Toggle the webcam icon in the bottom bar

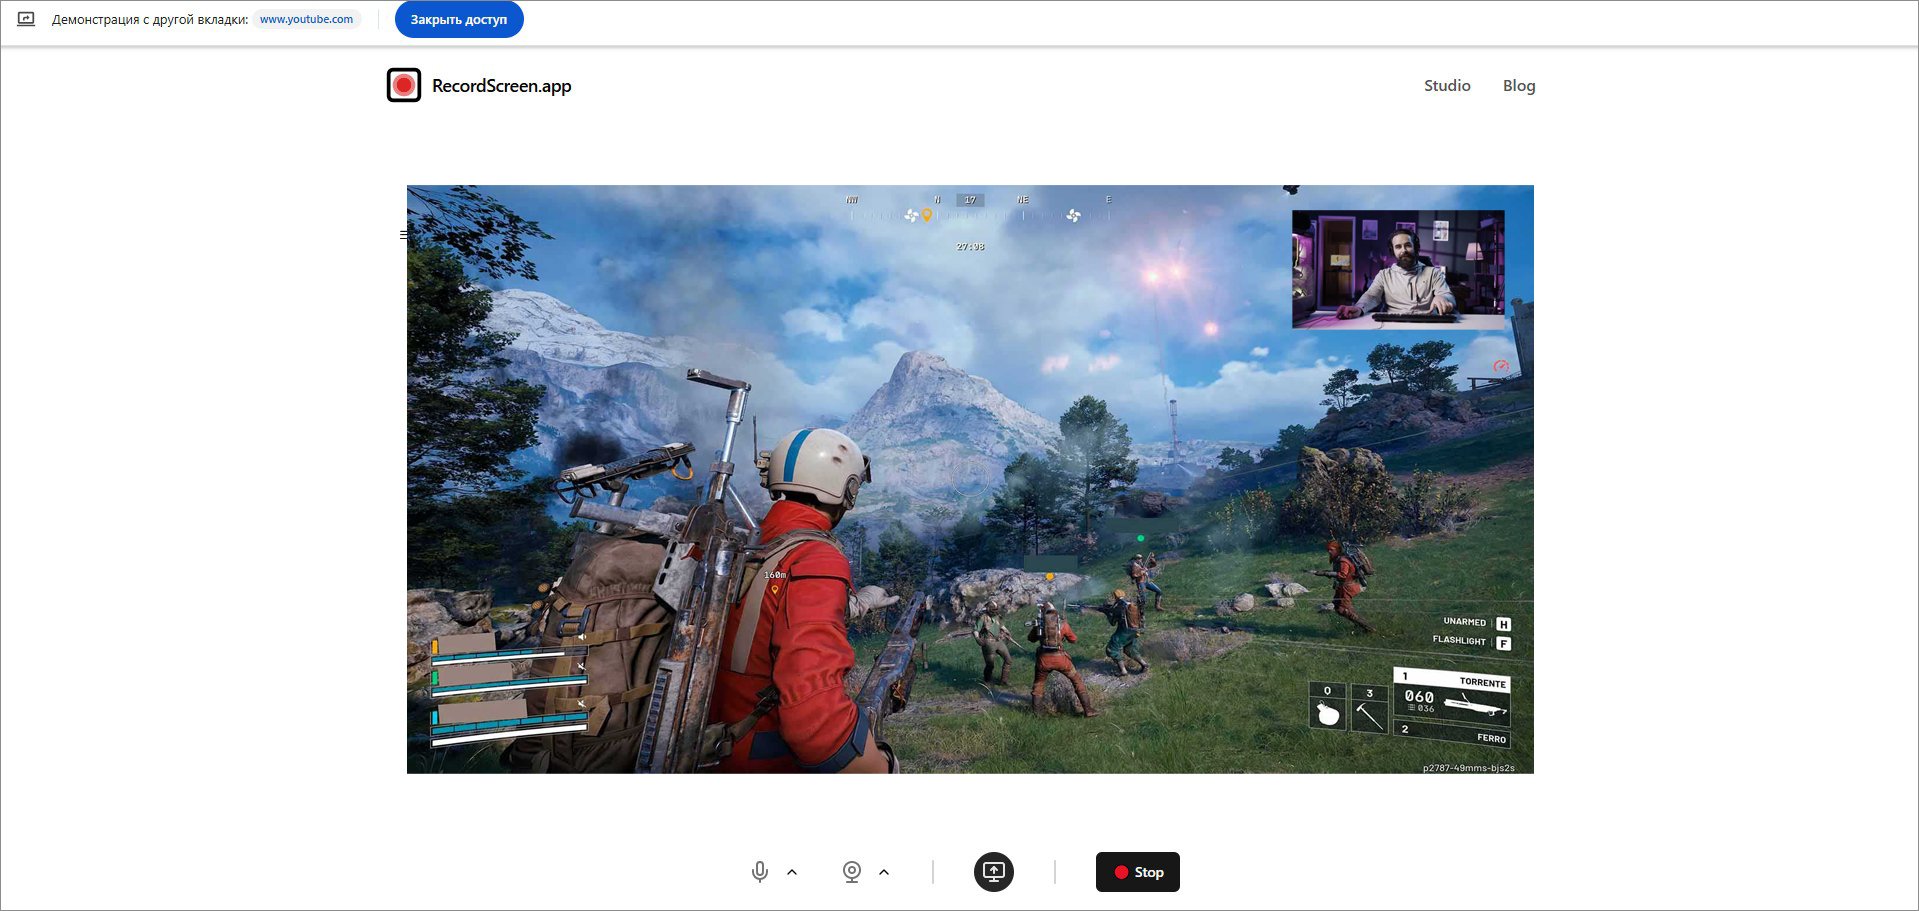click(x=852, y=872)
